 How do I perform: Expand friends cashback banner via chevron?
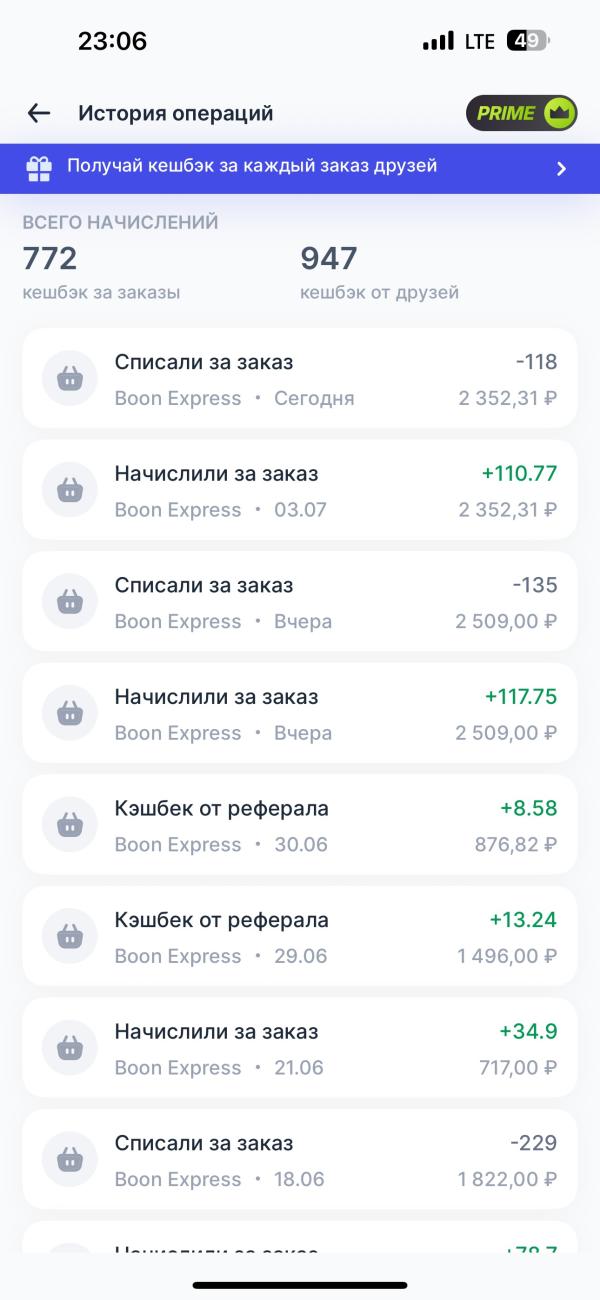pos(561,168)
